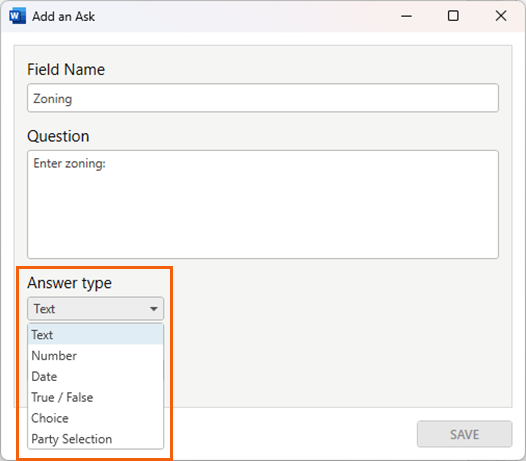Expand the Answer type dropdown arrow
526x461 pixels.
(x=154, y=309)
